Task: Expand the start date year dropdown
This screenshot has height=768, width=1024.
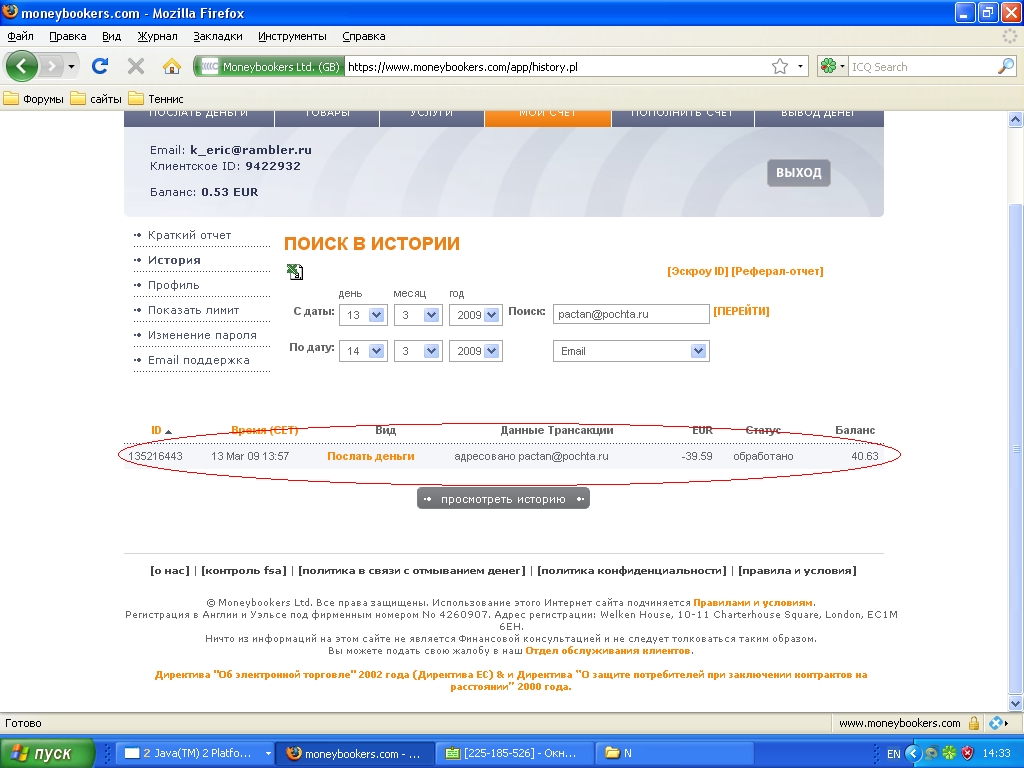Action: point(491,314)
